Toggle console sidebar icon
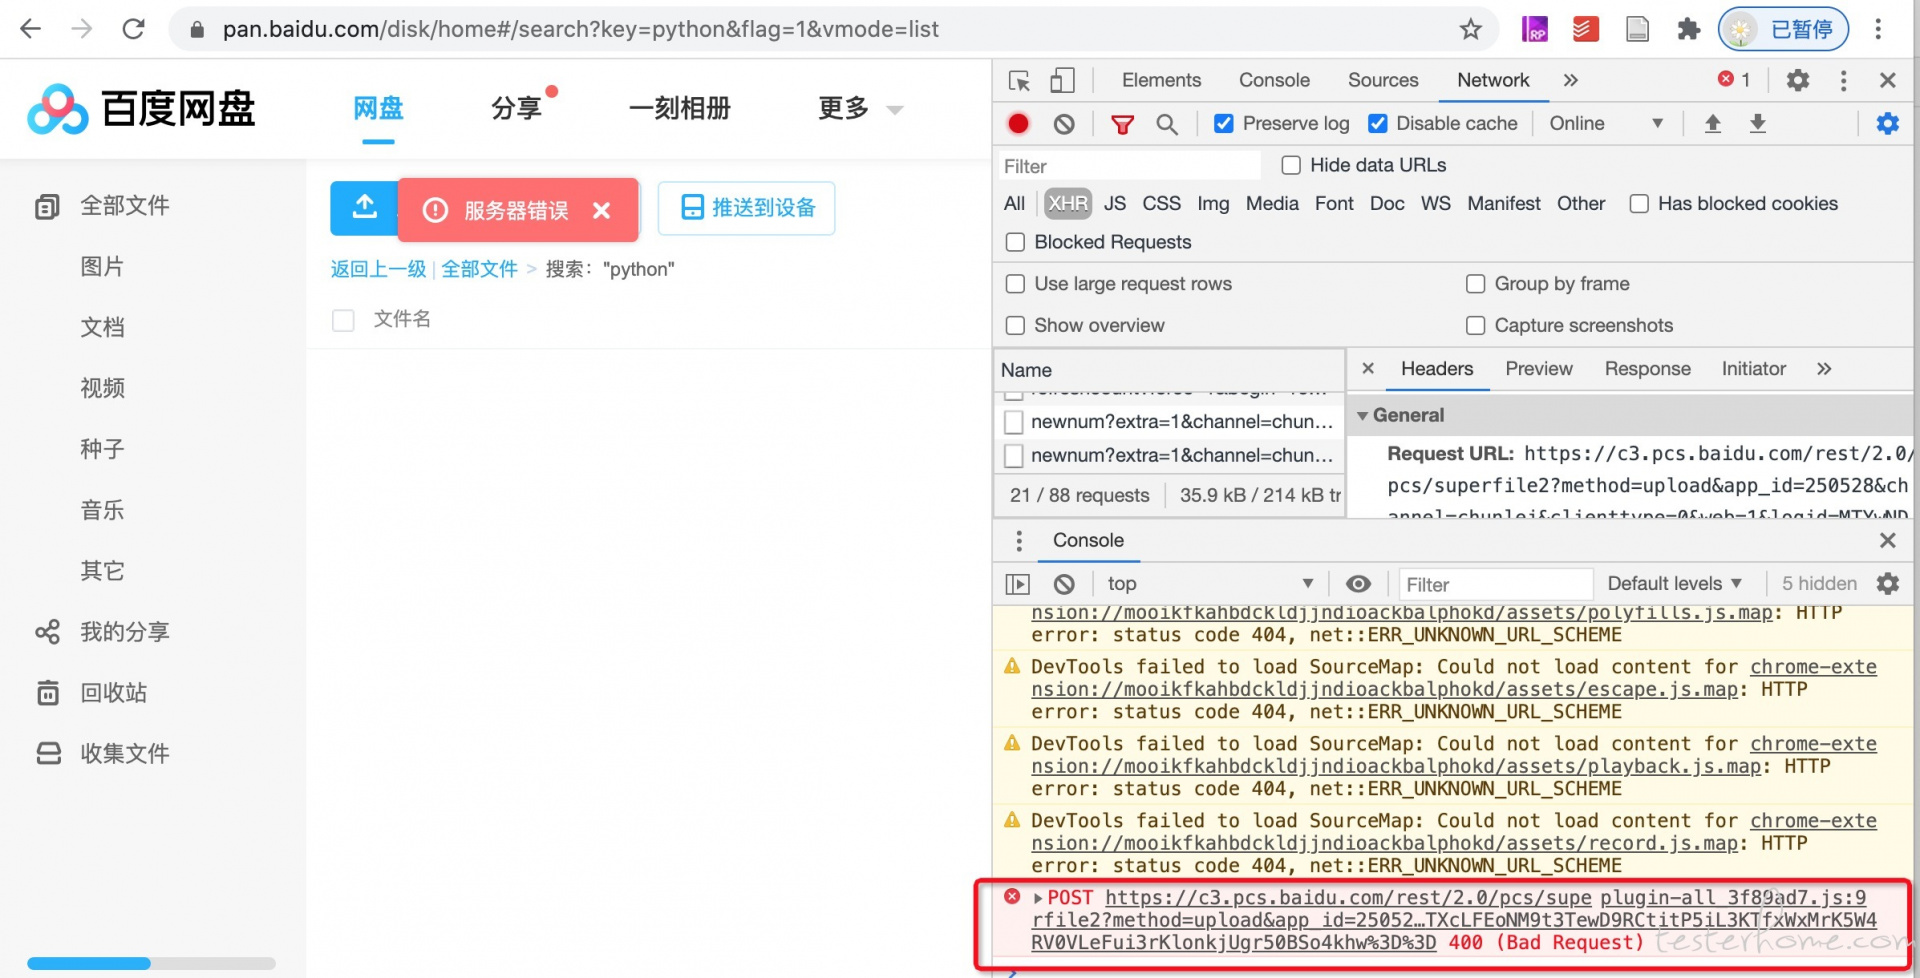This screenshot has height=978, width=1920. click(1017, 584)
